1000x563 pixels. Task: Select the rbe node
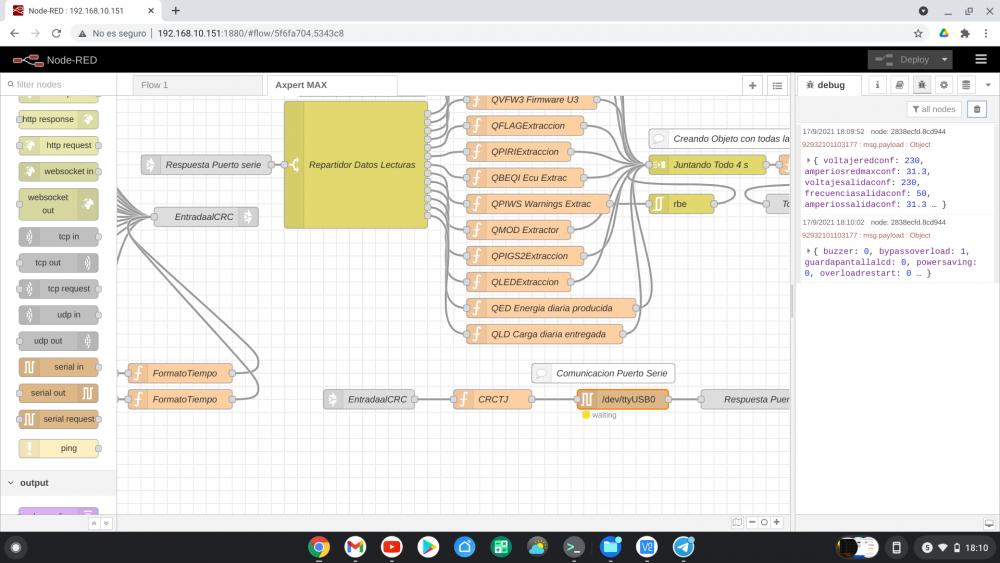tap(681, 204)
